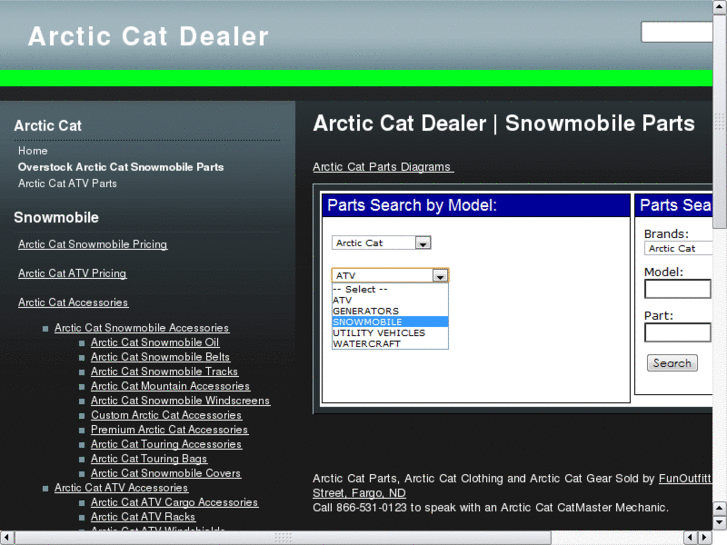Image resolution: width=727 pixels, height=545 pixels.
Task: Open Overstock Arctic Cat Snowmobile Parts
Action: (121, 167)
